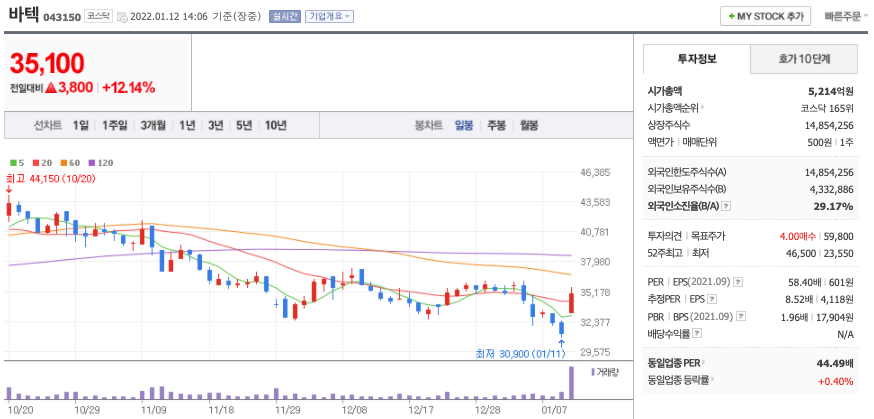Show the 3개월 line chart

tap(153, 125)
